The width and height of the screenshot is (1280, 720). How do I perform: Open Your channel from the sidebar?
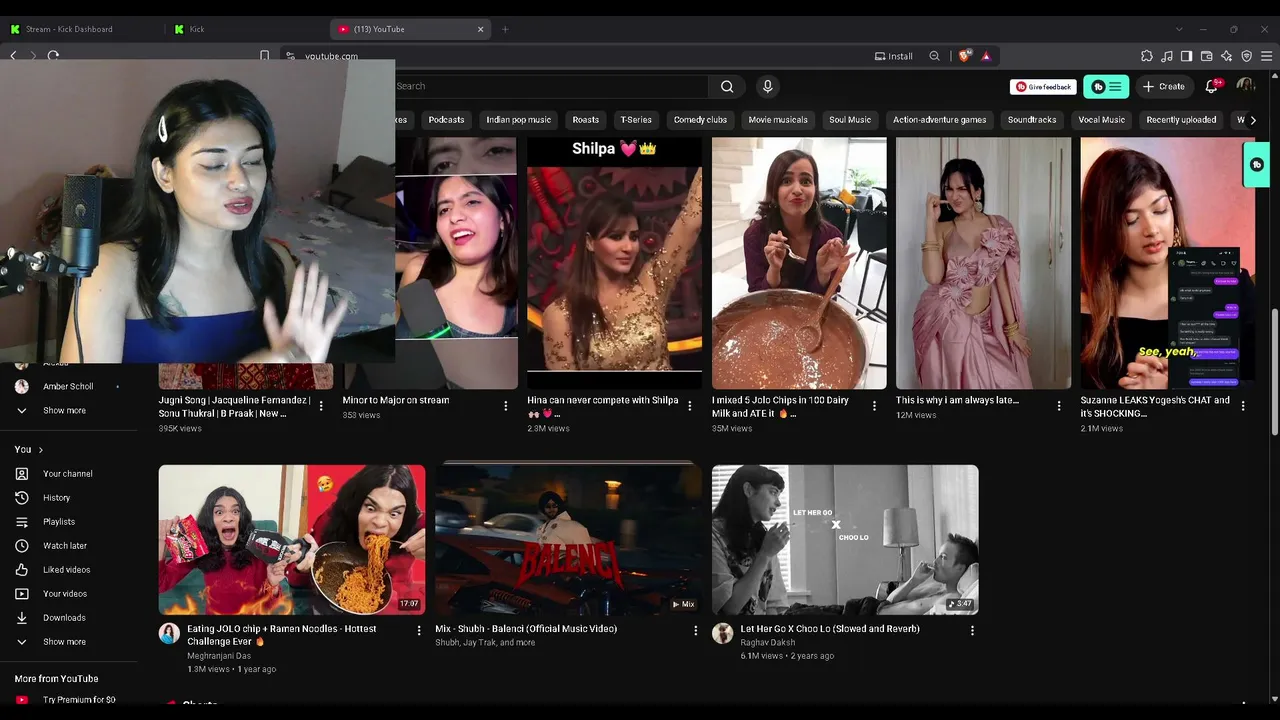68,474
